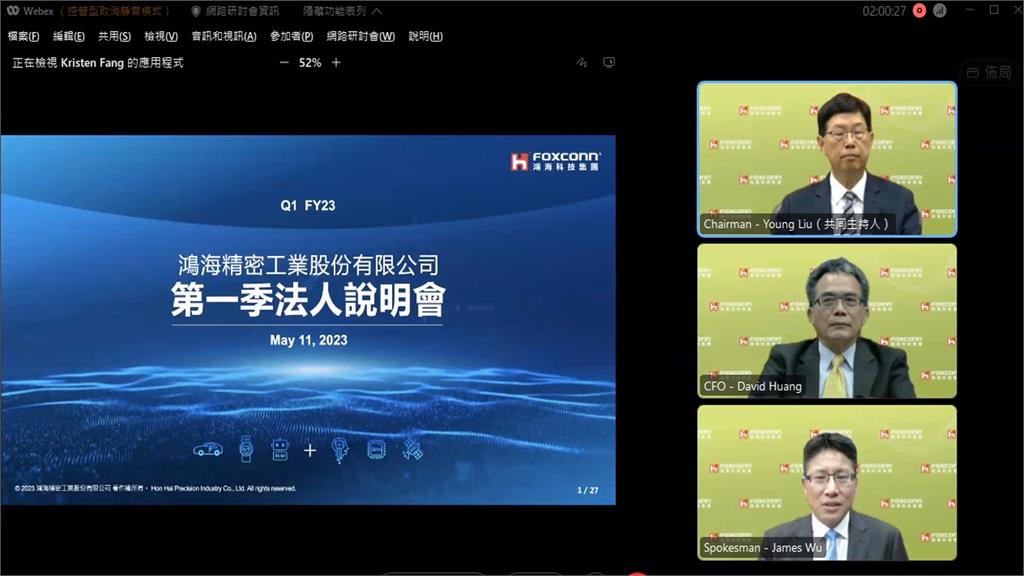Image resolution: width=1024 pixels, height=576 pixels.
Task: Select Spokesman - James Wu video thumbnail
Action: [x=827, y=483]
